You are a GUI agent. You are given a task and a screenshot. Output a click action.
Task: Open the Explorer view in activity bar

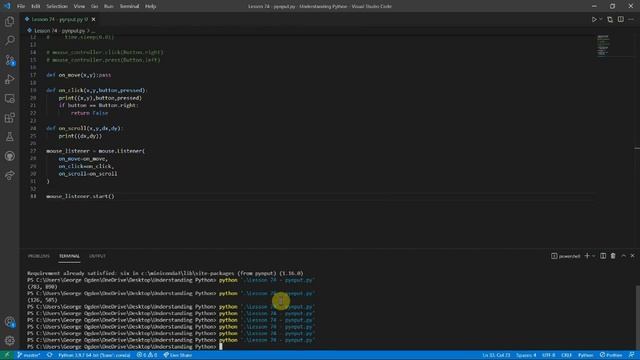tap(9, 21)
